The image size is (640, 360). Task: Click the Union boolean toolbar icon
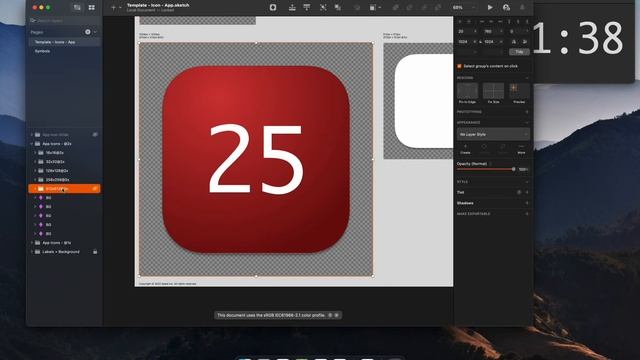pos(396,7)
